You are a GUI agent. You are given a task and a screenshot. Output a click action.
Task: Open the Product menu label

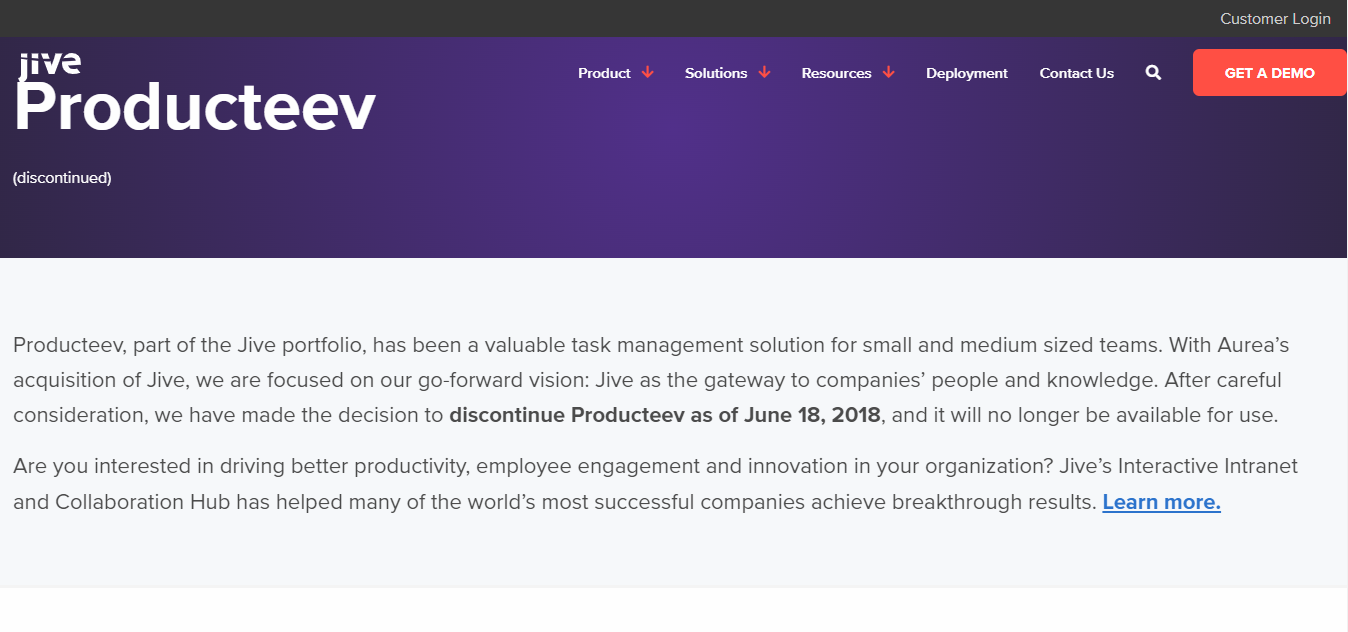pos(604,73)
